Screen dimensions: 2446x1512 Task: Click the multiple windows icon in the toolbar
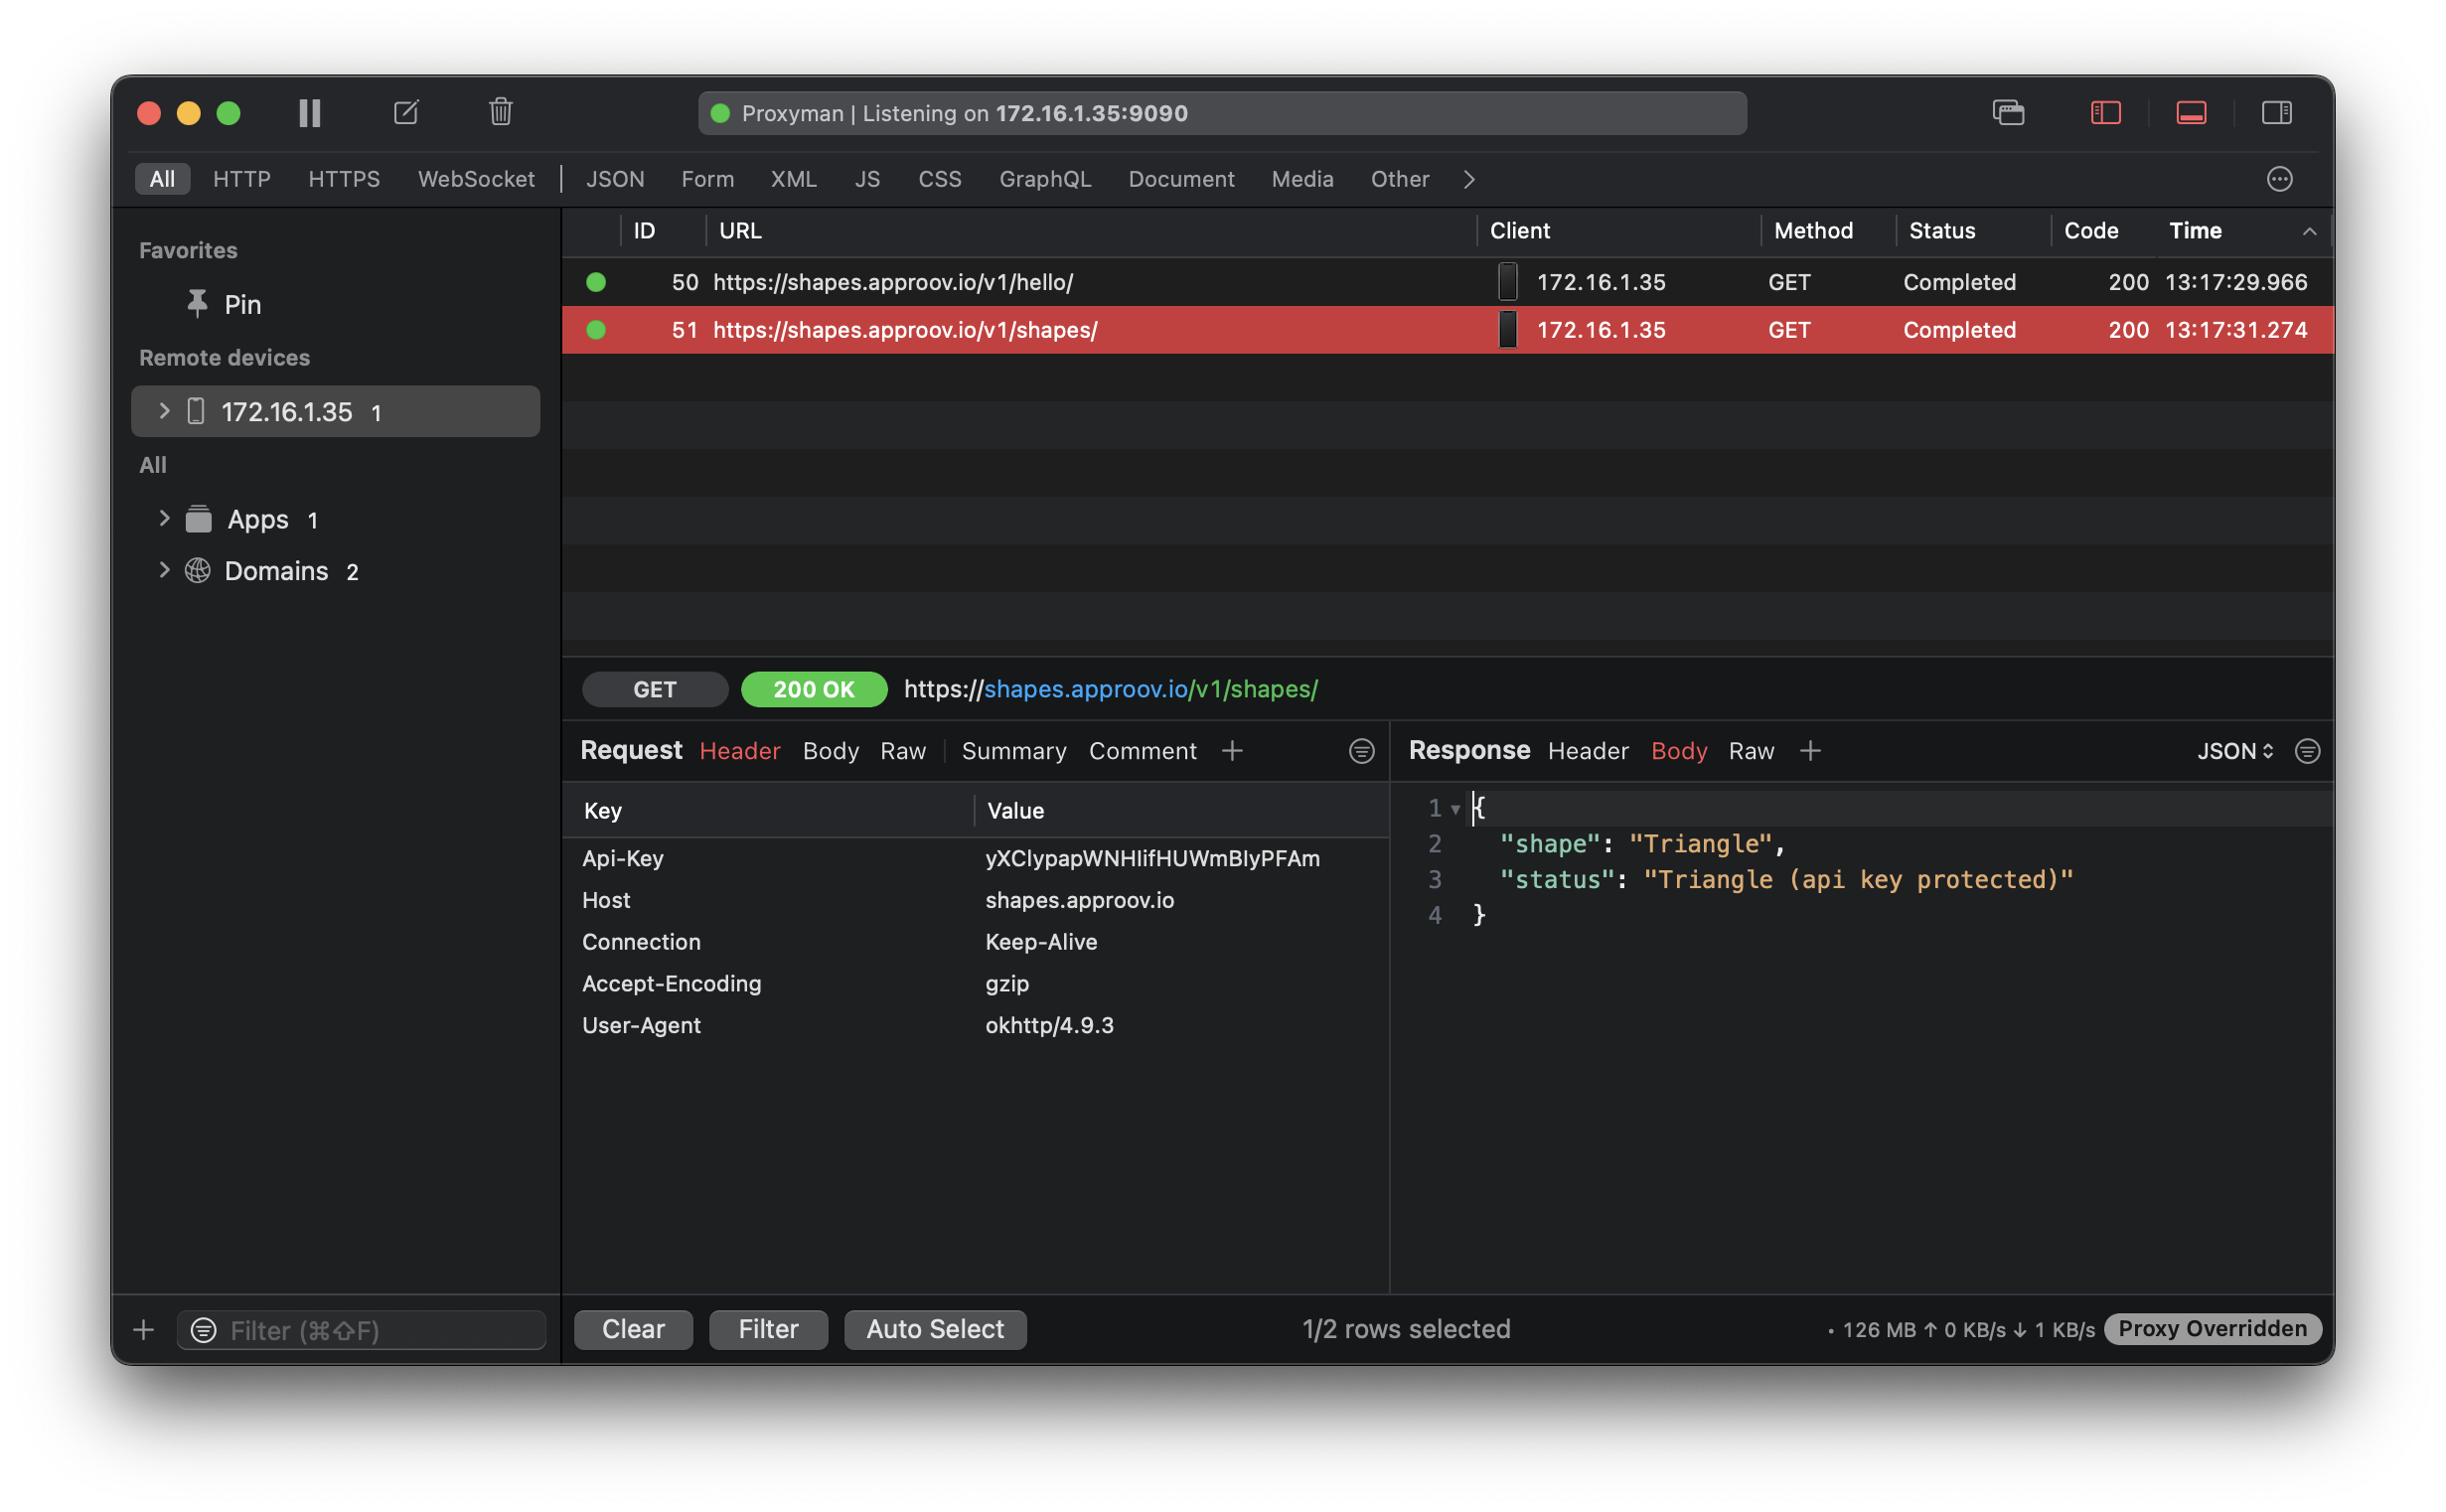pos(2008,112)
